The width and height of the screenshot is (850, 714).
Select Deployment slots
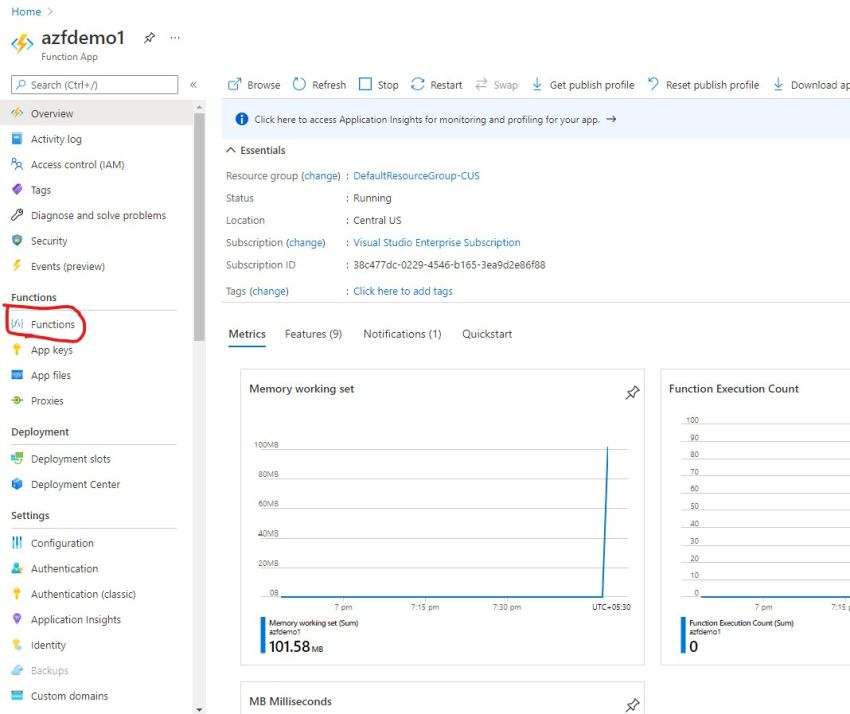(66, 458)
